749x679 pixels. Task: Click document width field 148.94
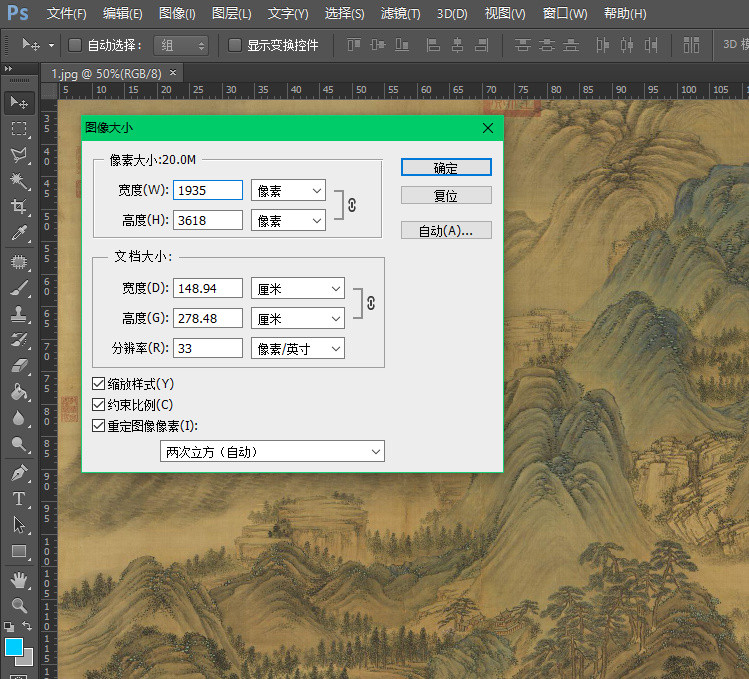[208, 289]
